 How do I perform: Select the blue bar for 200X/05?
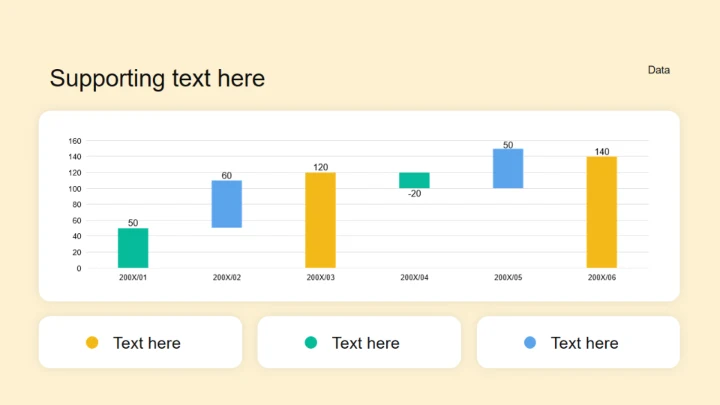coord(508,168)
